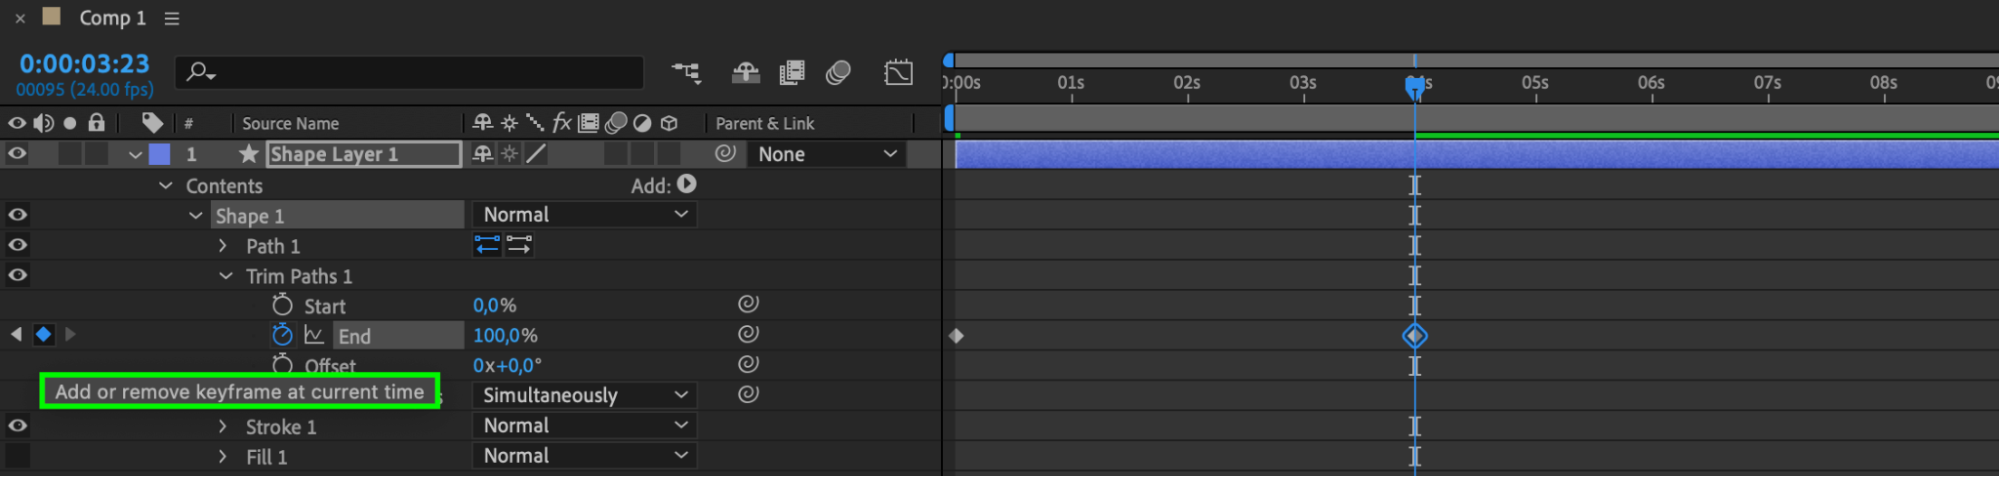Screen dimensions: 1999x477
Task: Toggle the End property stopwatch
Action: pos(282,334)
